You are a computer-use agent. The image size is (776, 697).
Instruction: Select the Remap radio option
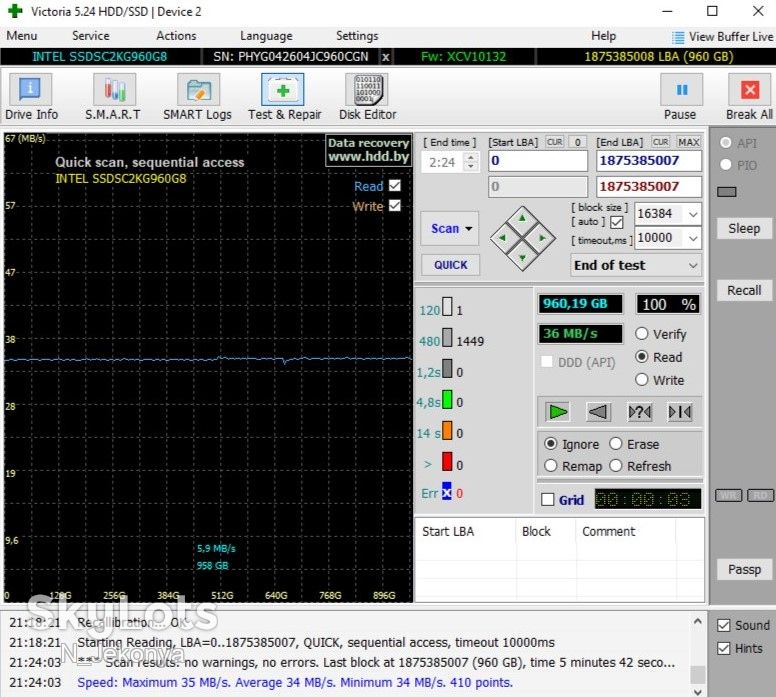click(550, 466)
